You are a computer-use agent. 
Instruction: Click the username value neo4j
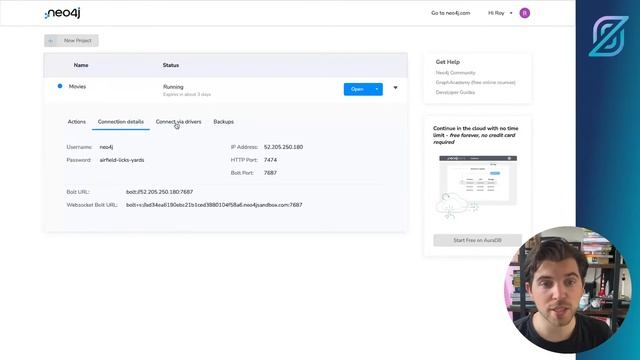pos(107,147)
